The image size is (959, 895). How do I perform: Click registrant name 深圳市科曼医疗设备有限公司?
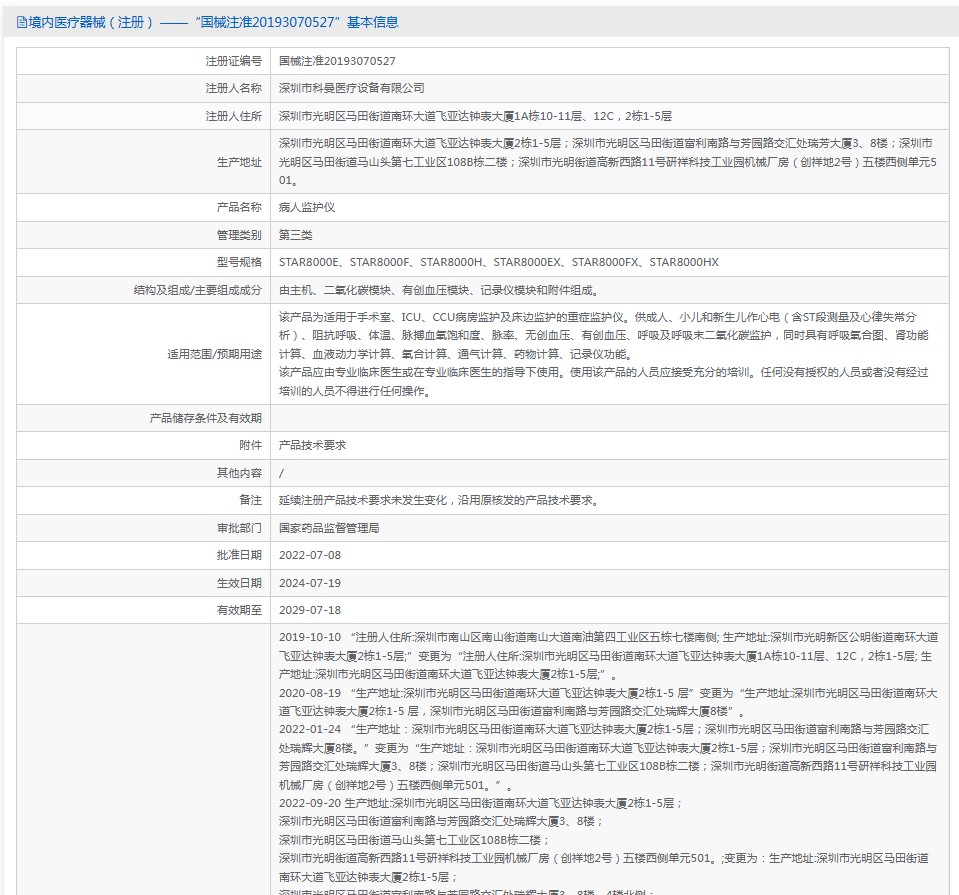tap(351, 88)
